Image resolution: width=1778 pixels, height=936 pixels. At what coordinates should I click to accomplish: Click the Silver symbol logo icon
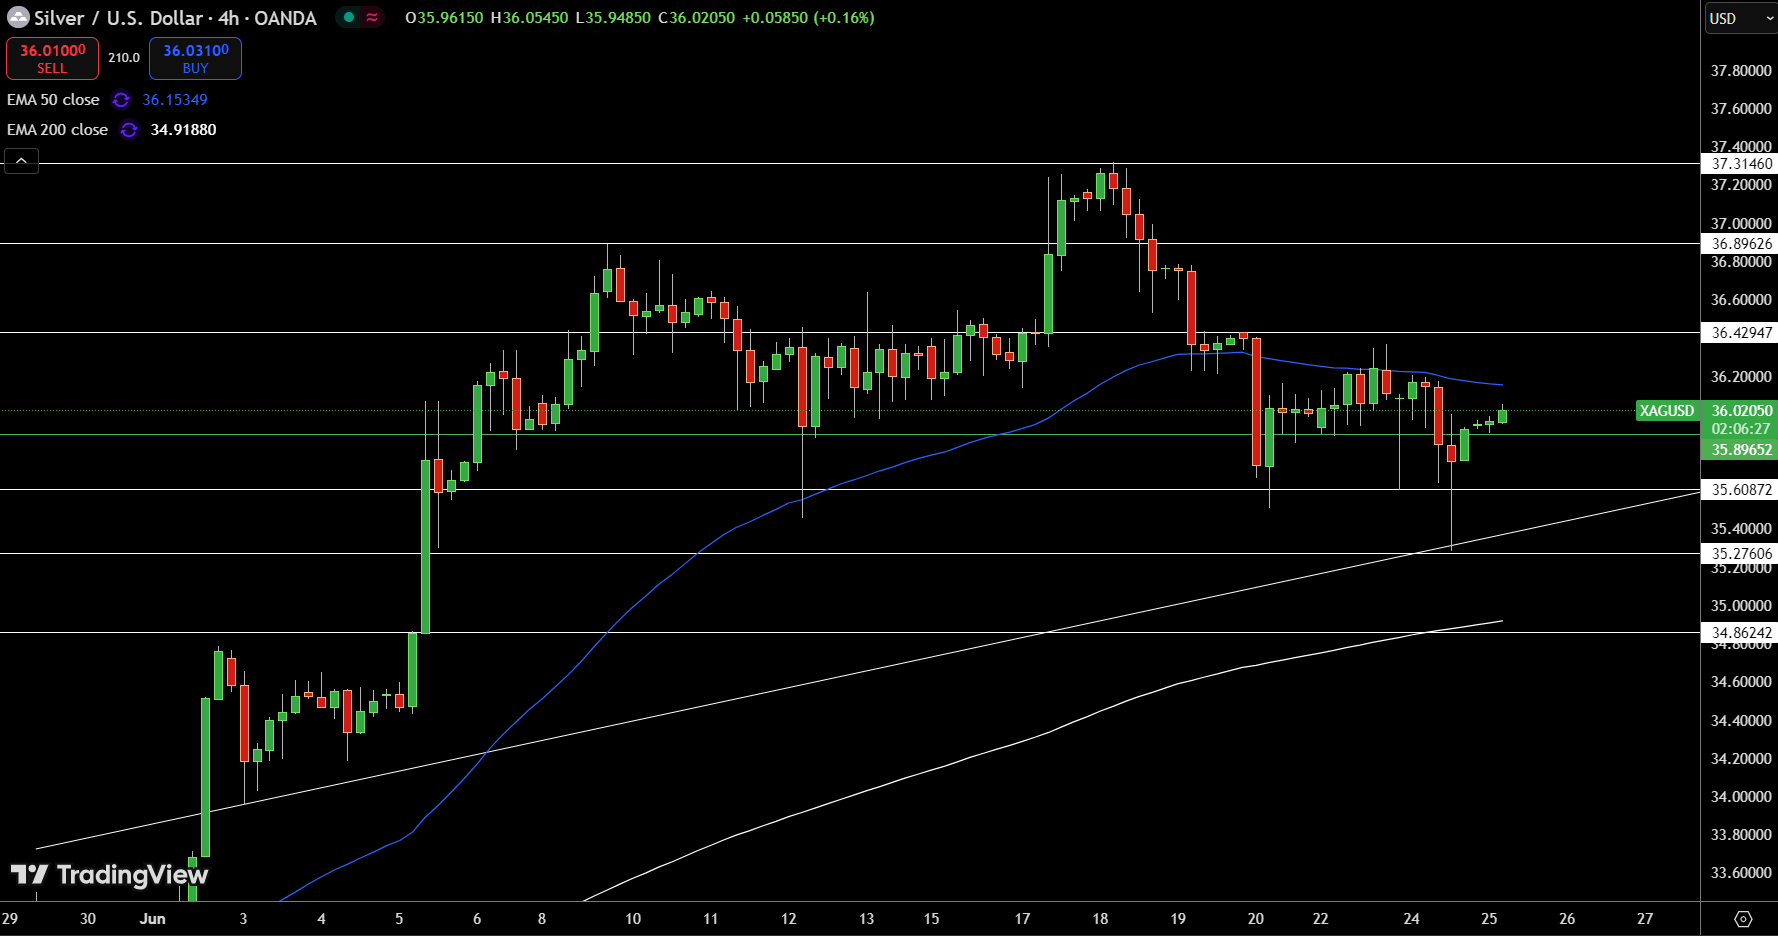[x=18, y=18]
